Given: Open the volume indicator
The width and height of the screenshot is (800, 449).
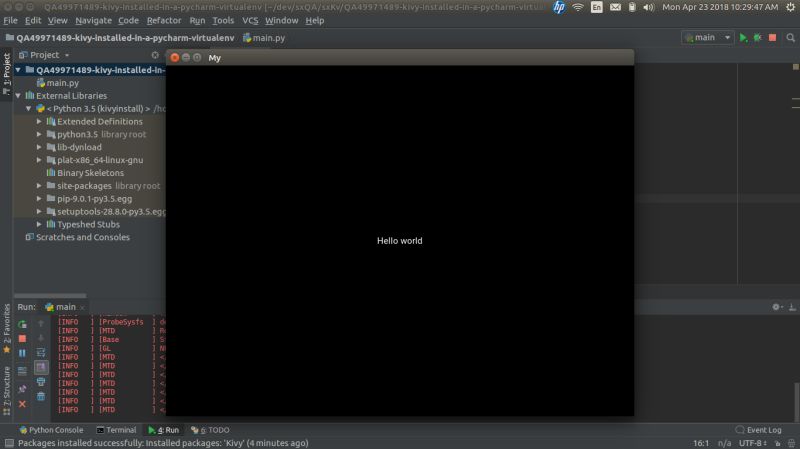Looking at the screenshot, I should 648,7.
